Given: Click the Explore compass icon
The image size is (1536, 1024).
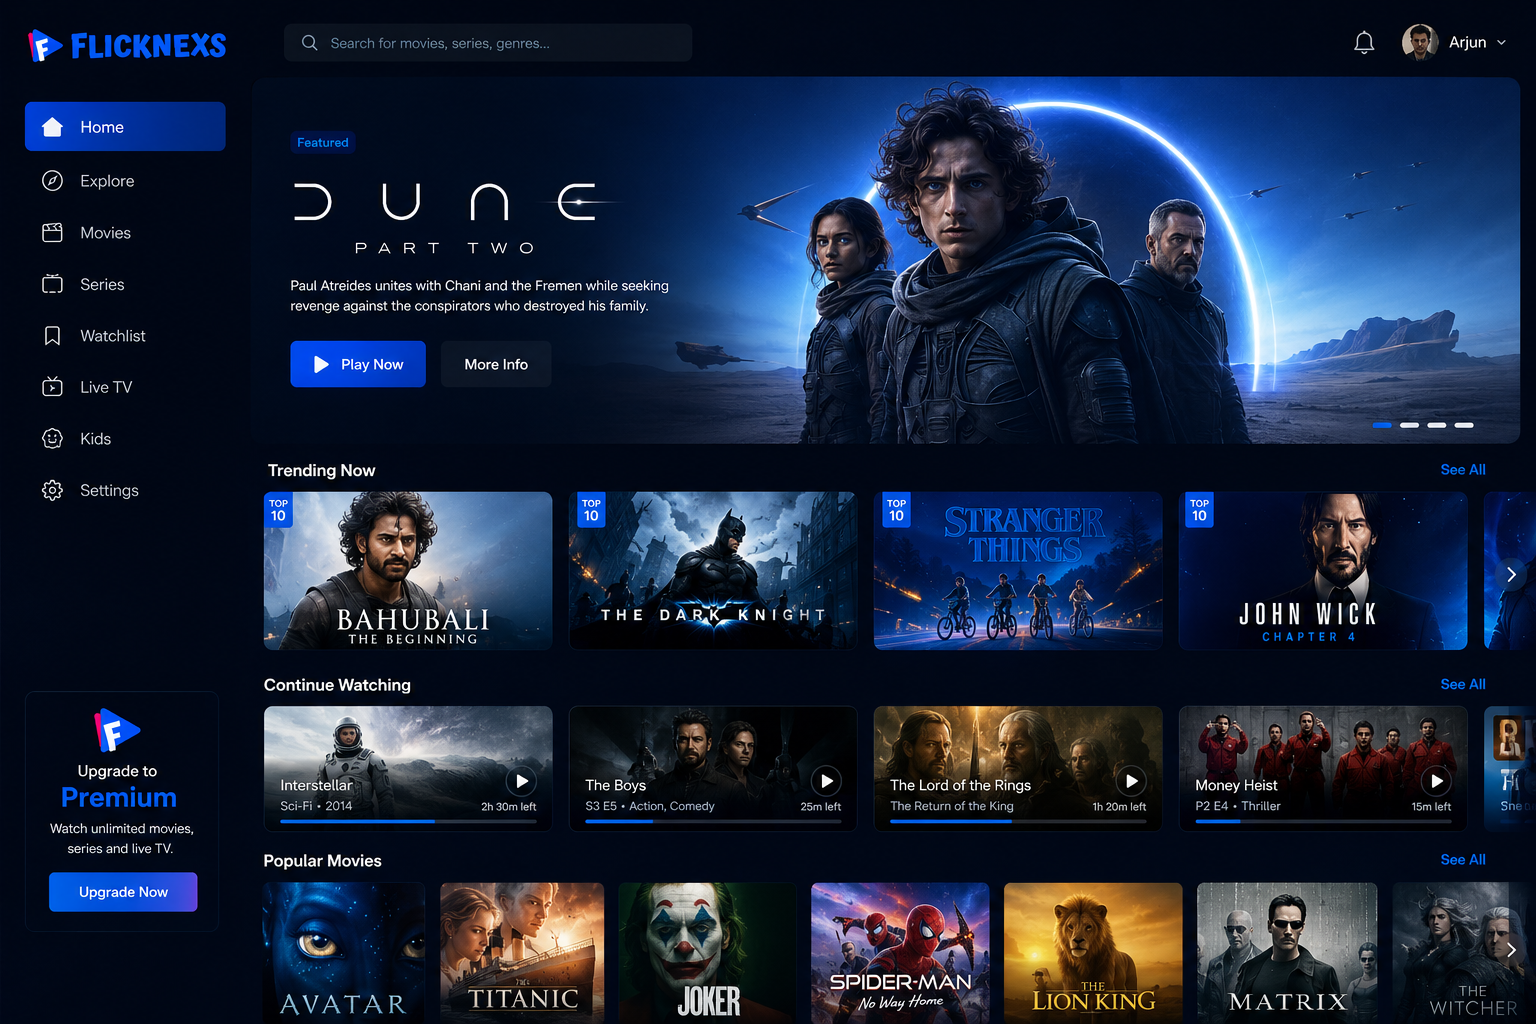Looking at the screenshot, I should click(x=53, y=181).
